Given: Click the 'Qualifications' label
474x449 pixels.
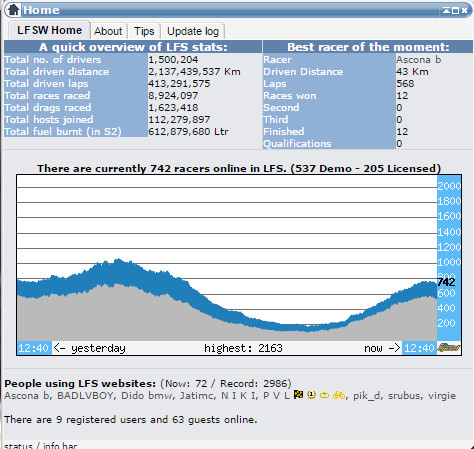Looking at the screenshot, I should [x=297, y=144].
